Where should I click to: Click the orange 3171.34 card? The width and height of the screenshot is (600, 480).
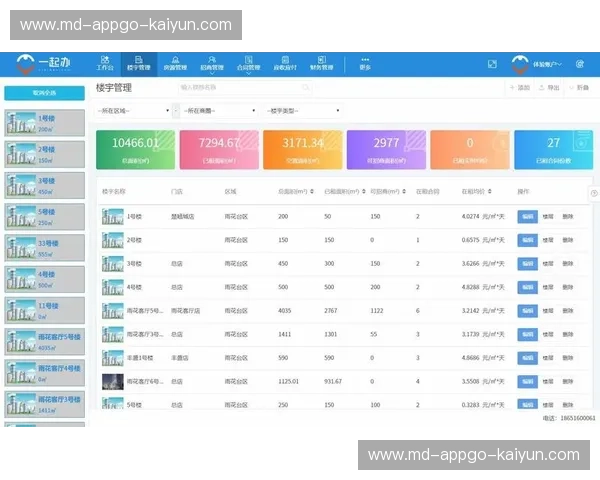point(303,150)
